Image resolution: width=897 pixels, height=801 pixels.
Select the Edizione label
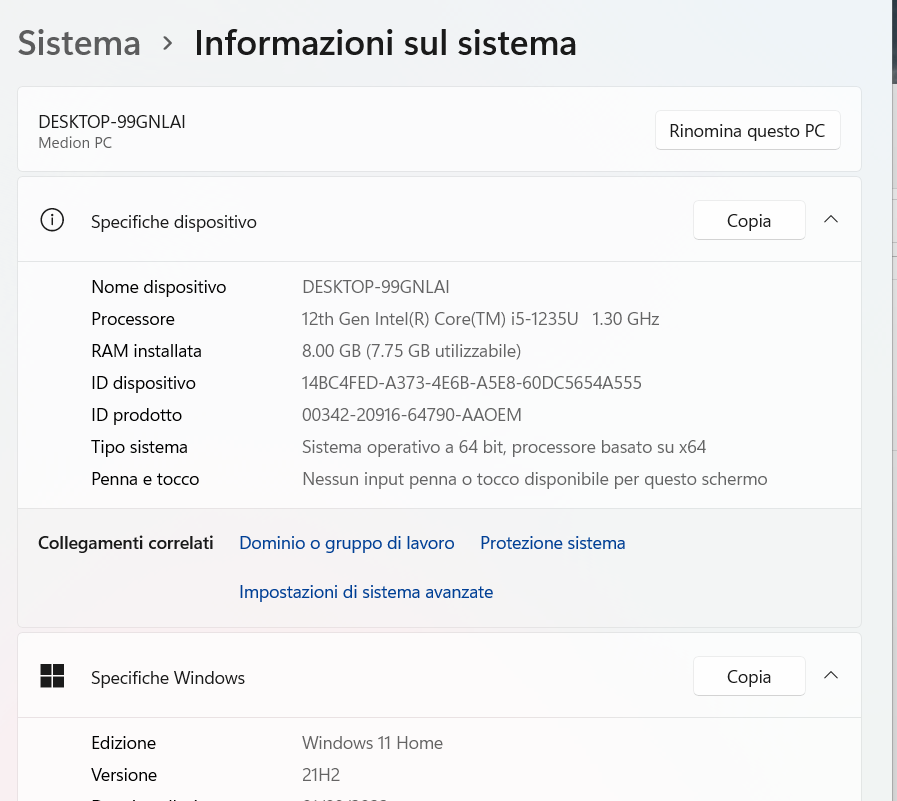pos(123,743)
